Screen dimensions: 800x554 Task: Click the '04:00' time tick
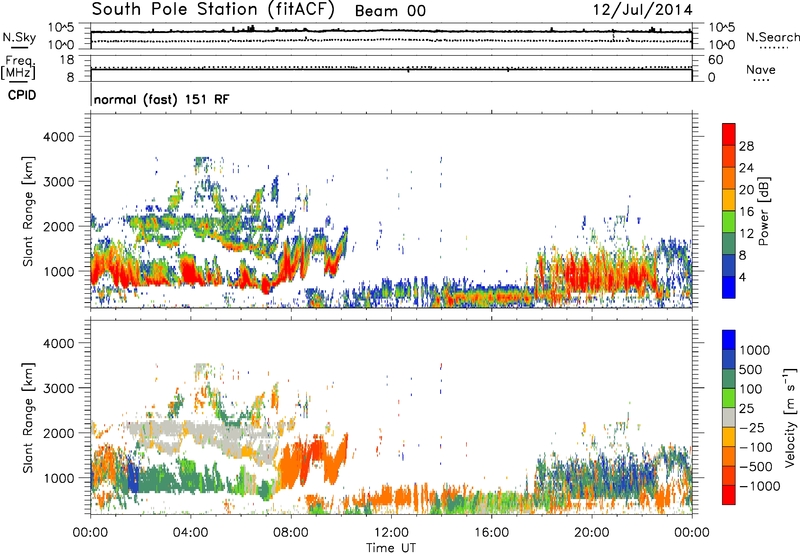click(191, 533)
